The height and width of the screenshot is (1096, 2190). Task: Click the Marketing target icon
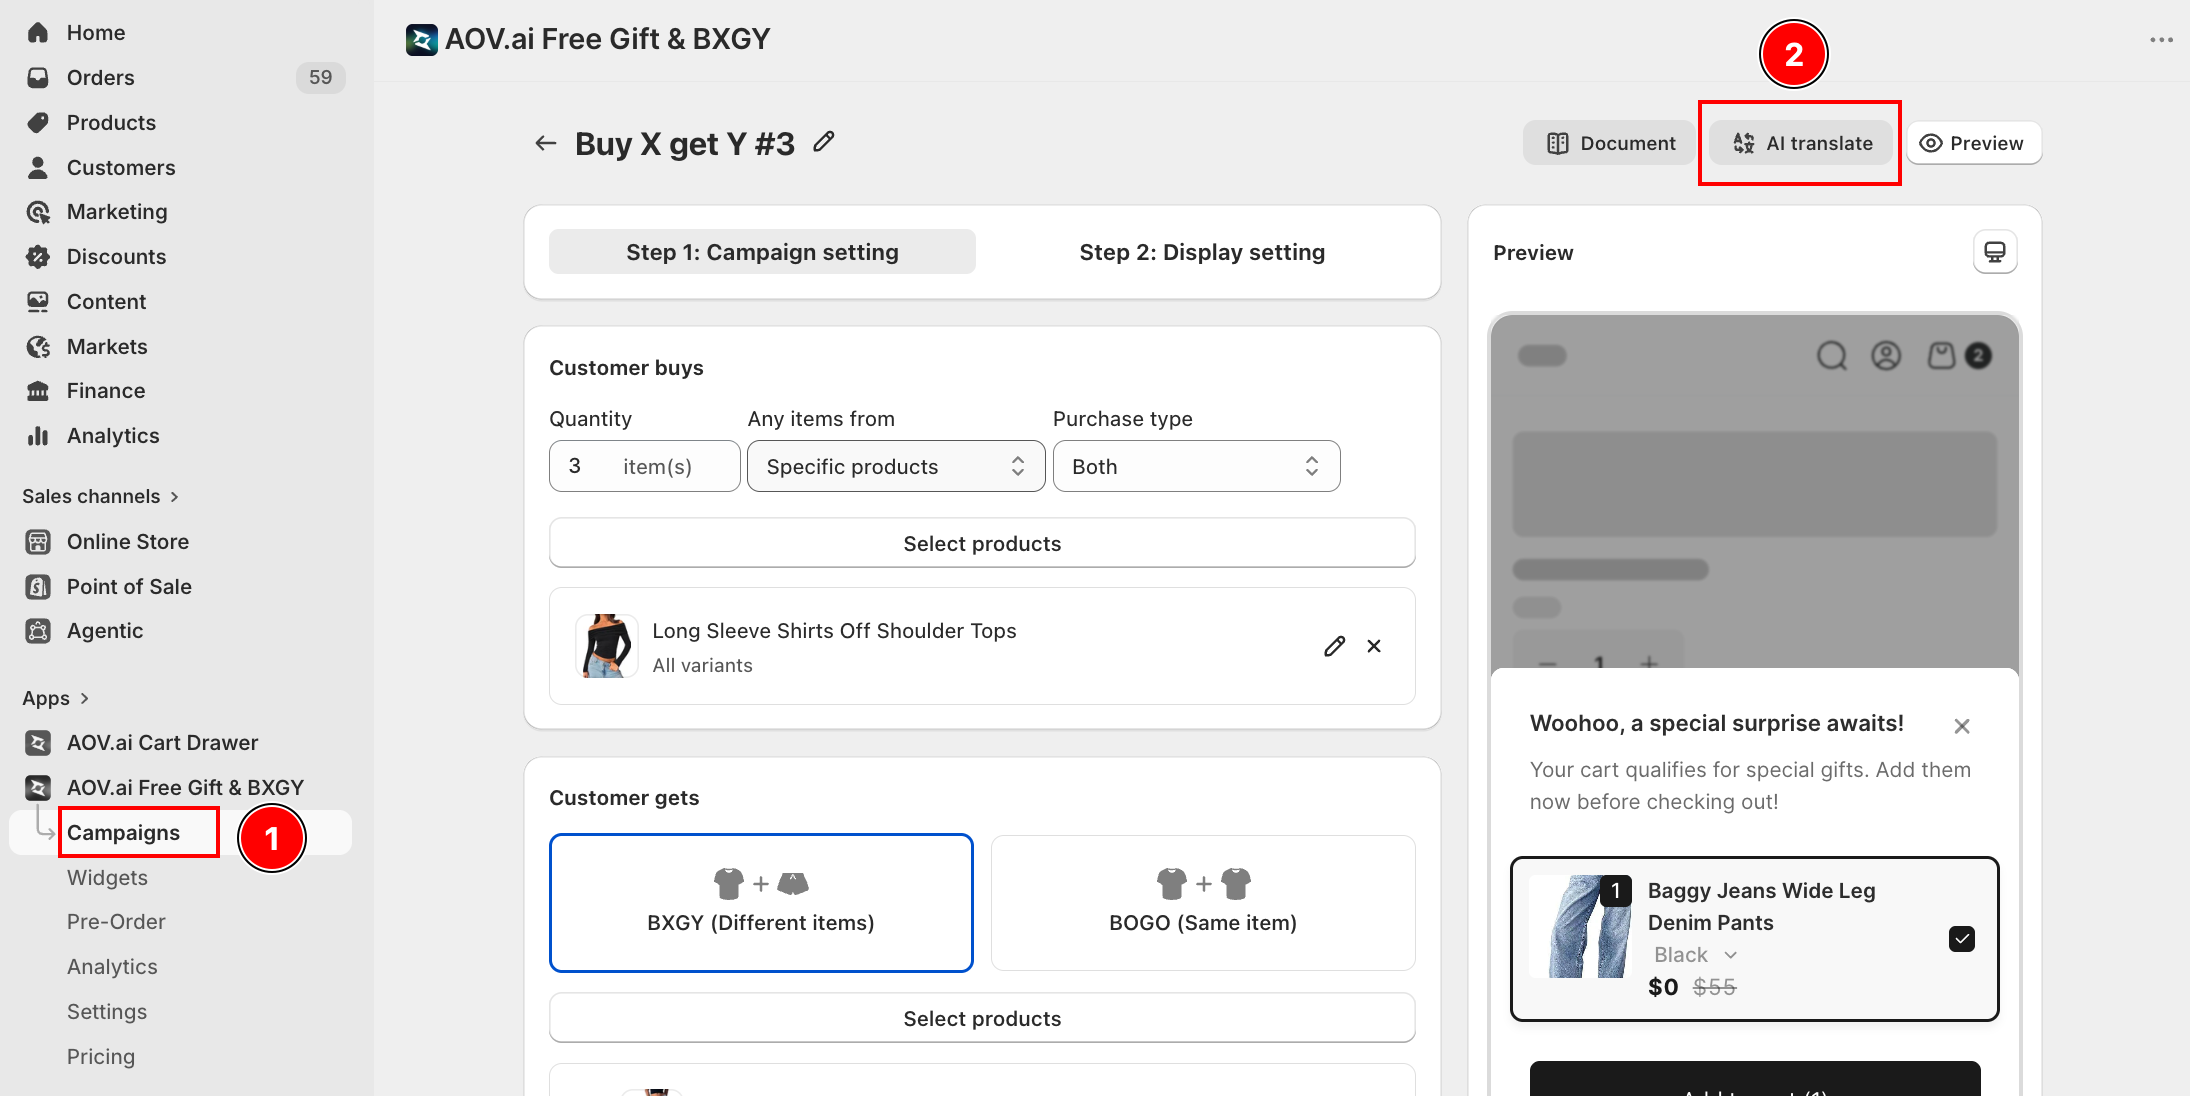pyautogui.click(x=38, y=211)
